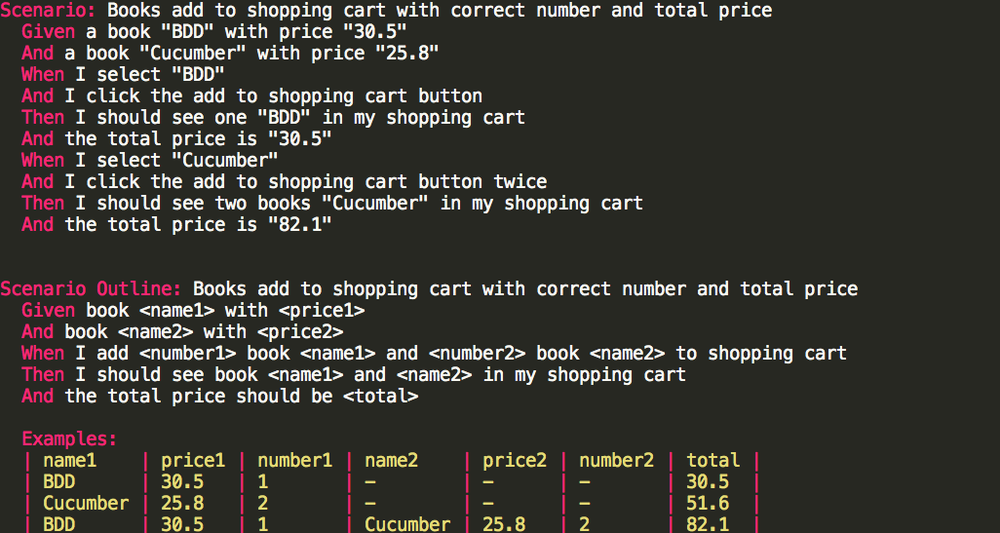Click "82.1" in the examples table's last row
The image size is (1000, 533).
coord(707,524)
